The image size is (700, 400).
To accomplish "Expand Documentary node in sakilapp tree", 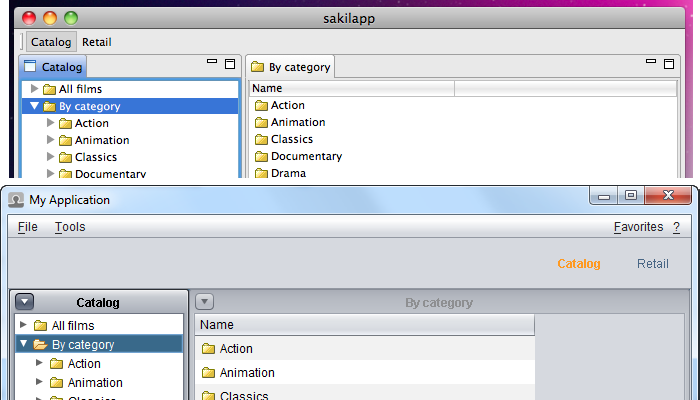I will [50, 173].
